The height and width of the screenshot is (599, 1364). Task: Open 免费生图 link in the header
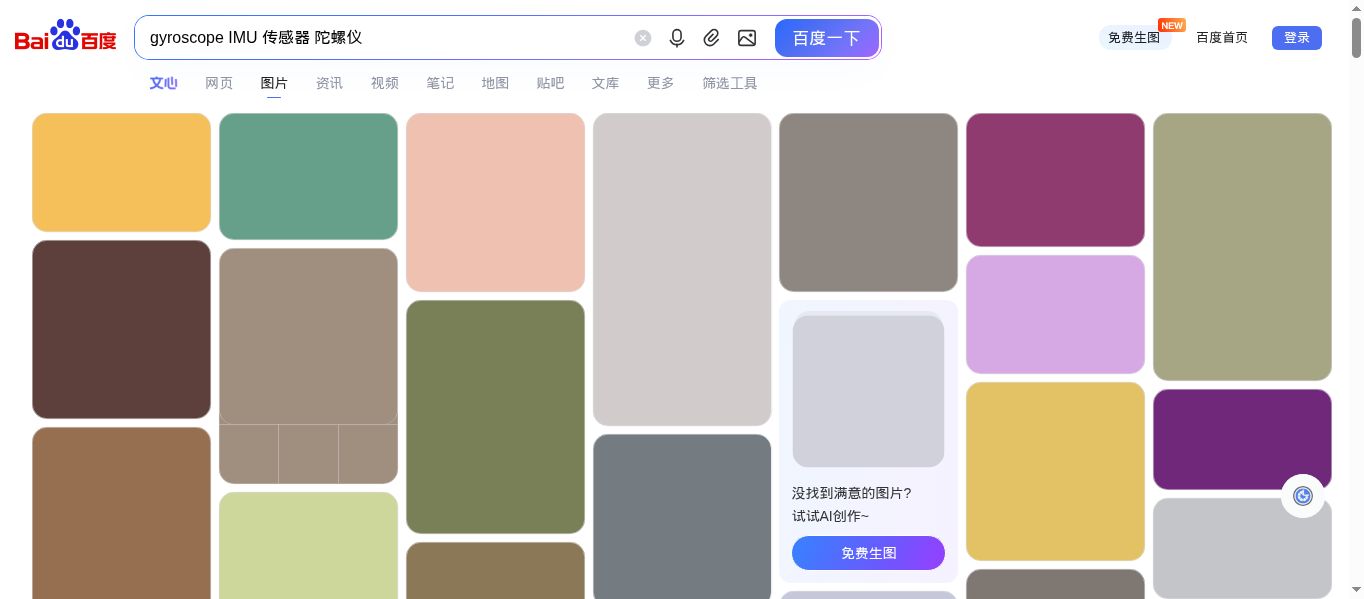(x=1134, y=38)
